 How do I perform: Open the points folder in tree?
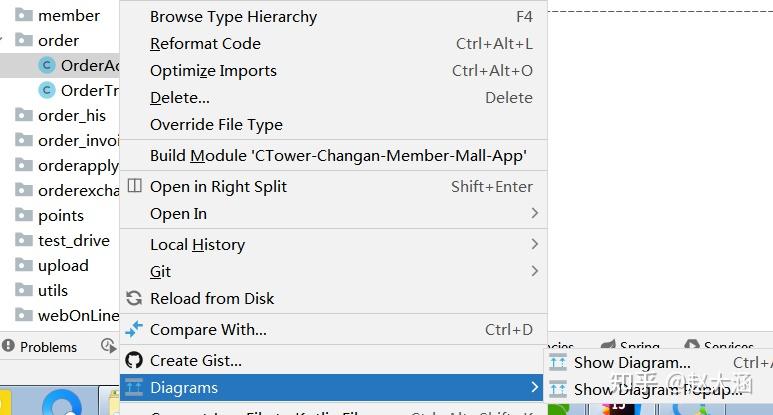(x=60, y=215)
